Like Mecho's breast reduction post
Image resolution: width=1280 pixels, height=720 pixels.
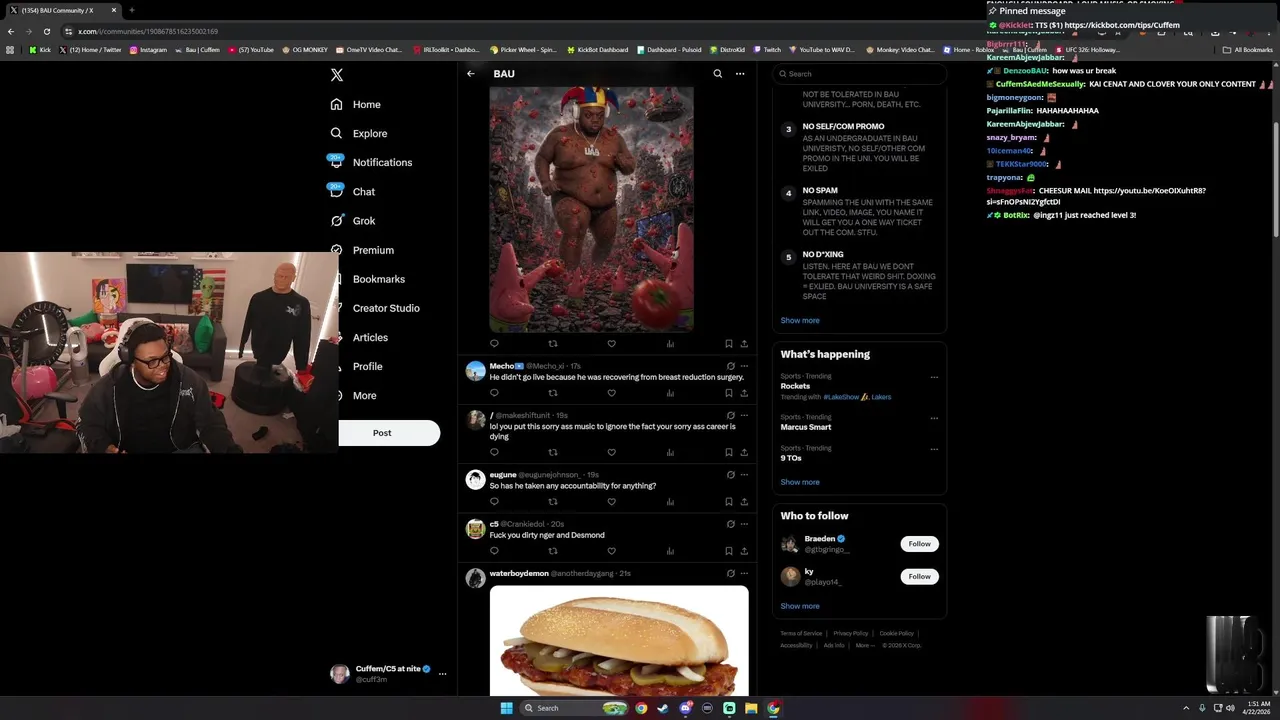pyautogui.click(x=611, y=393)
